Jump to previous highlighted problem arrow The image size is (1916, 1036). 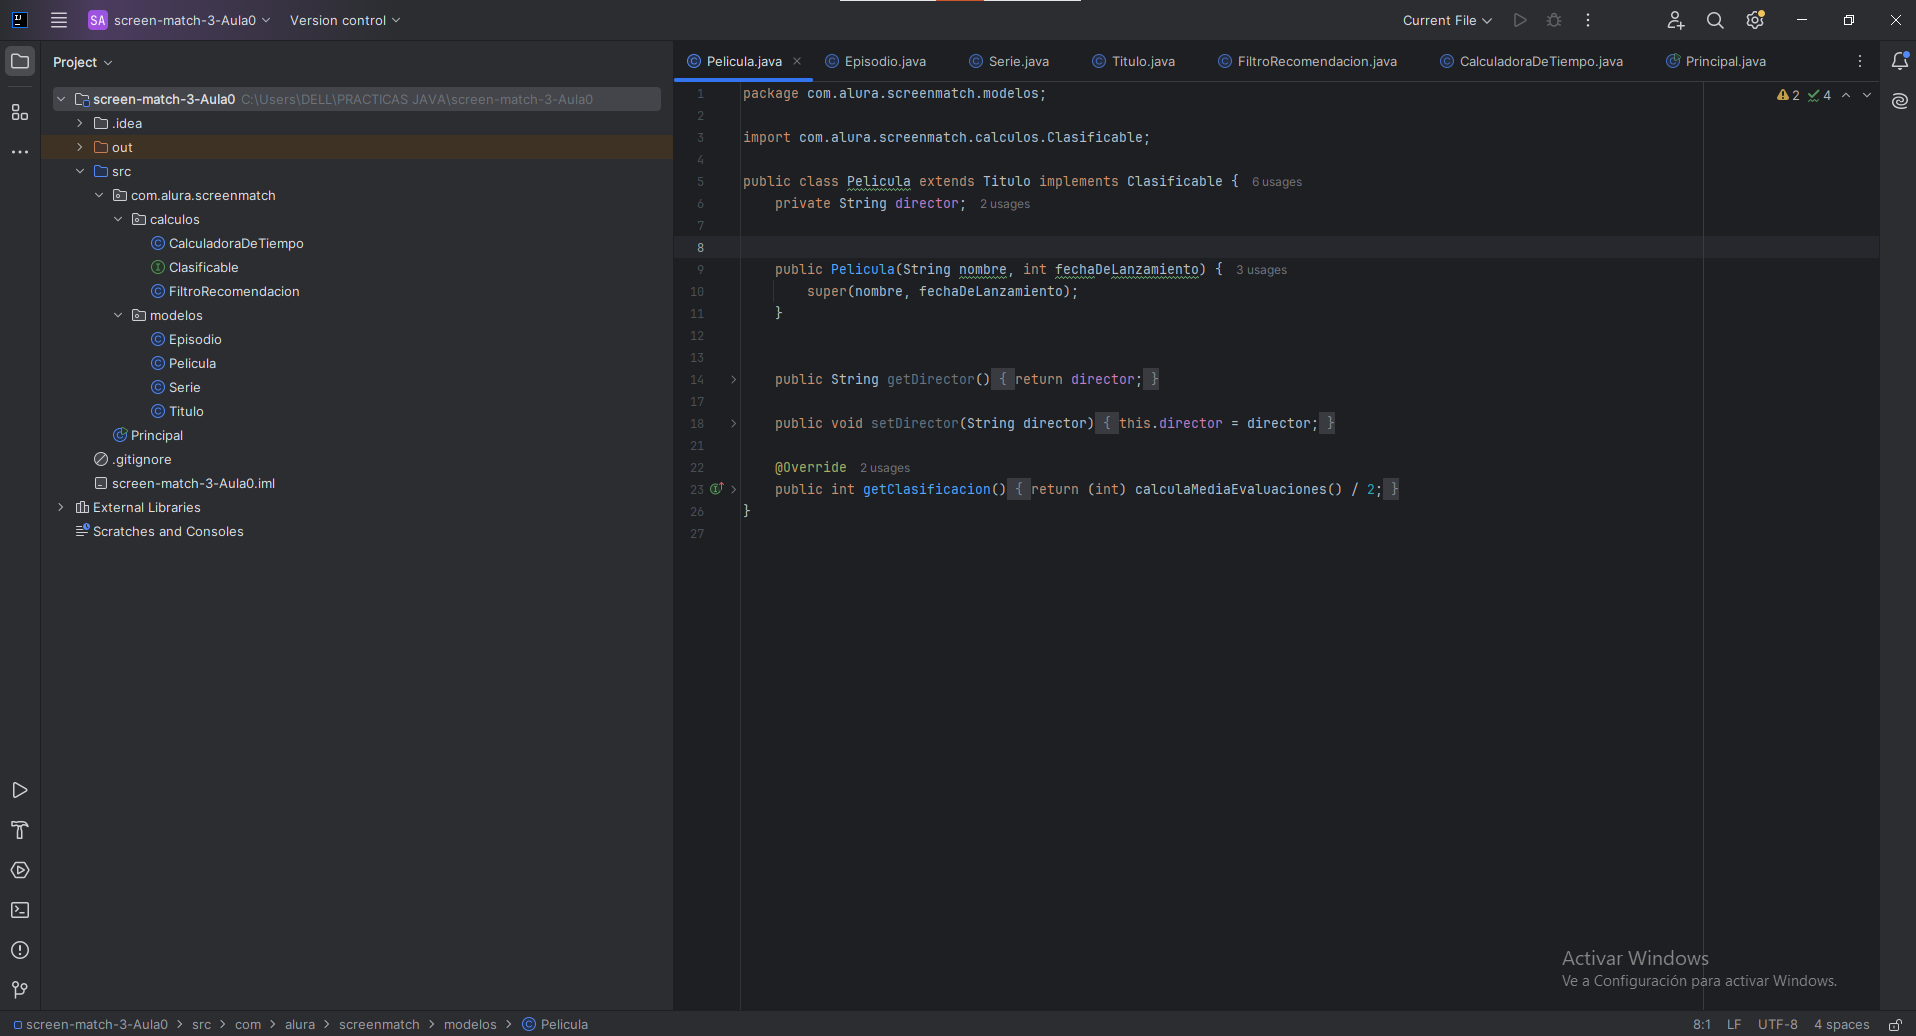pos(1846,95)
